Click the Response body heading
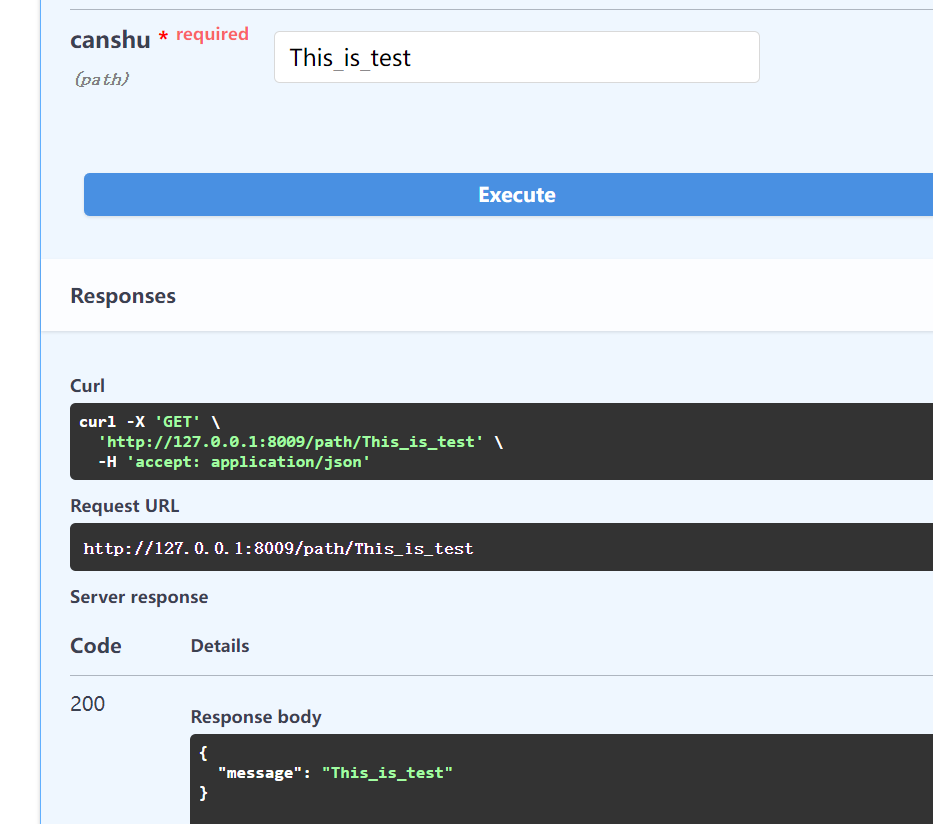 tap(255, 717)
